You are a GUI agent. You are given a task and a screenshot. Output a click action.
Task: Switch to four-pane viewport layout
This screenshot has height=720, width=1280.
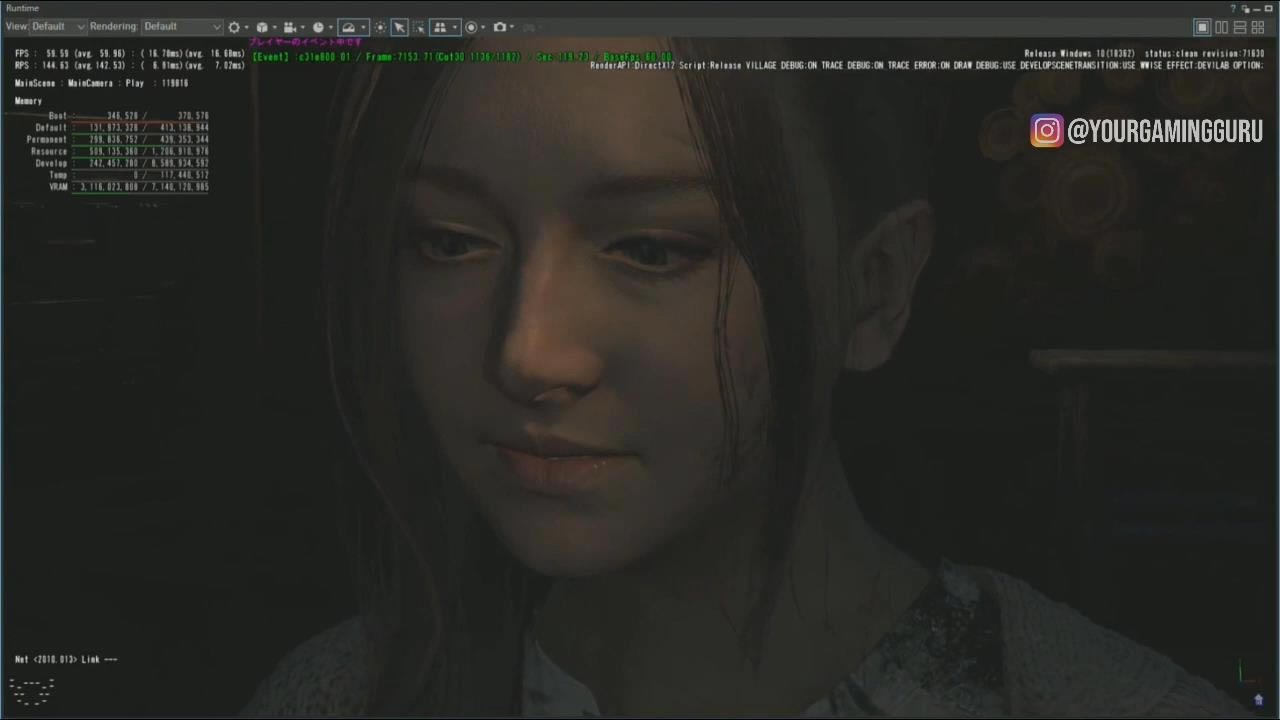pos(1258,28)
